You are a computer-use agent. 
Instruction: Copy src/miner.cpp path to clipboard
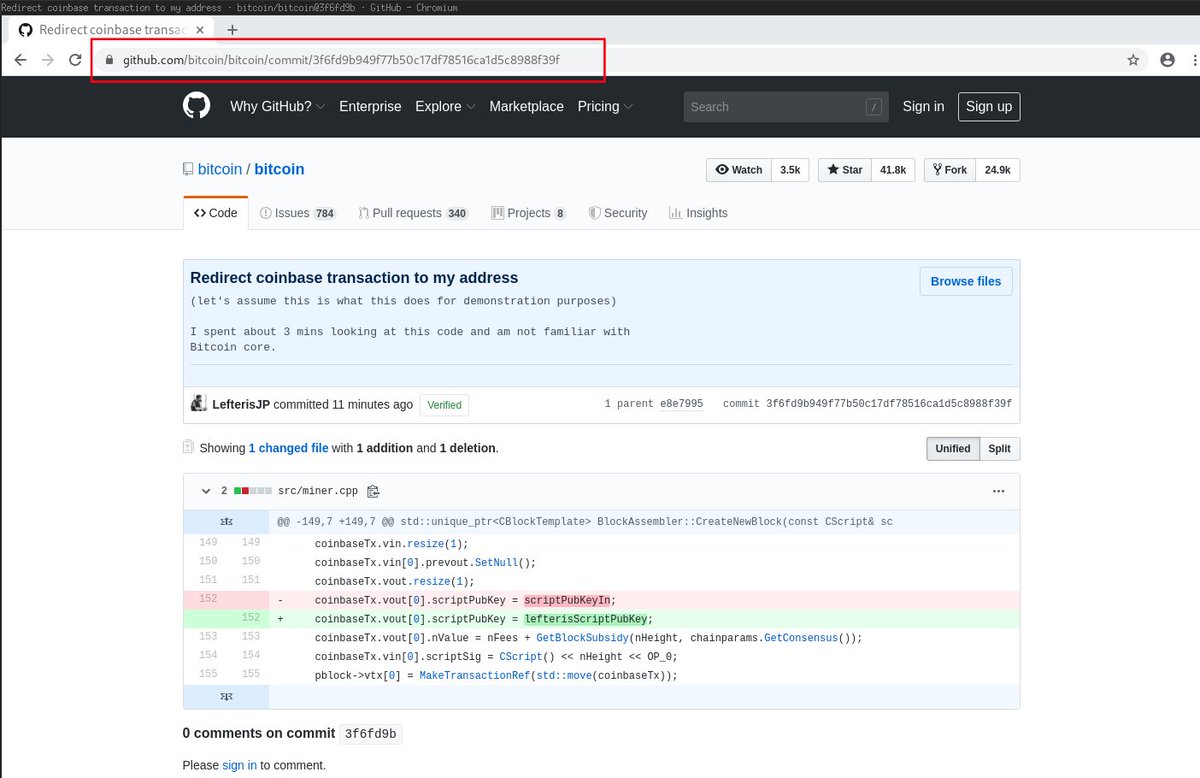[373, 491]
